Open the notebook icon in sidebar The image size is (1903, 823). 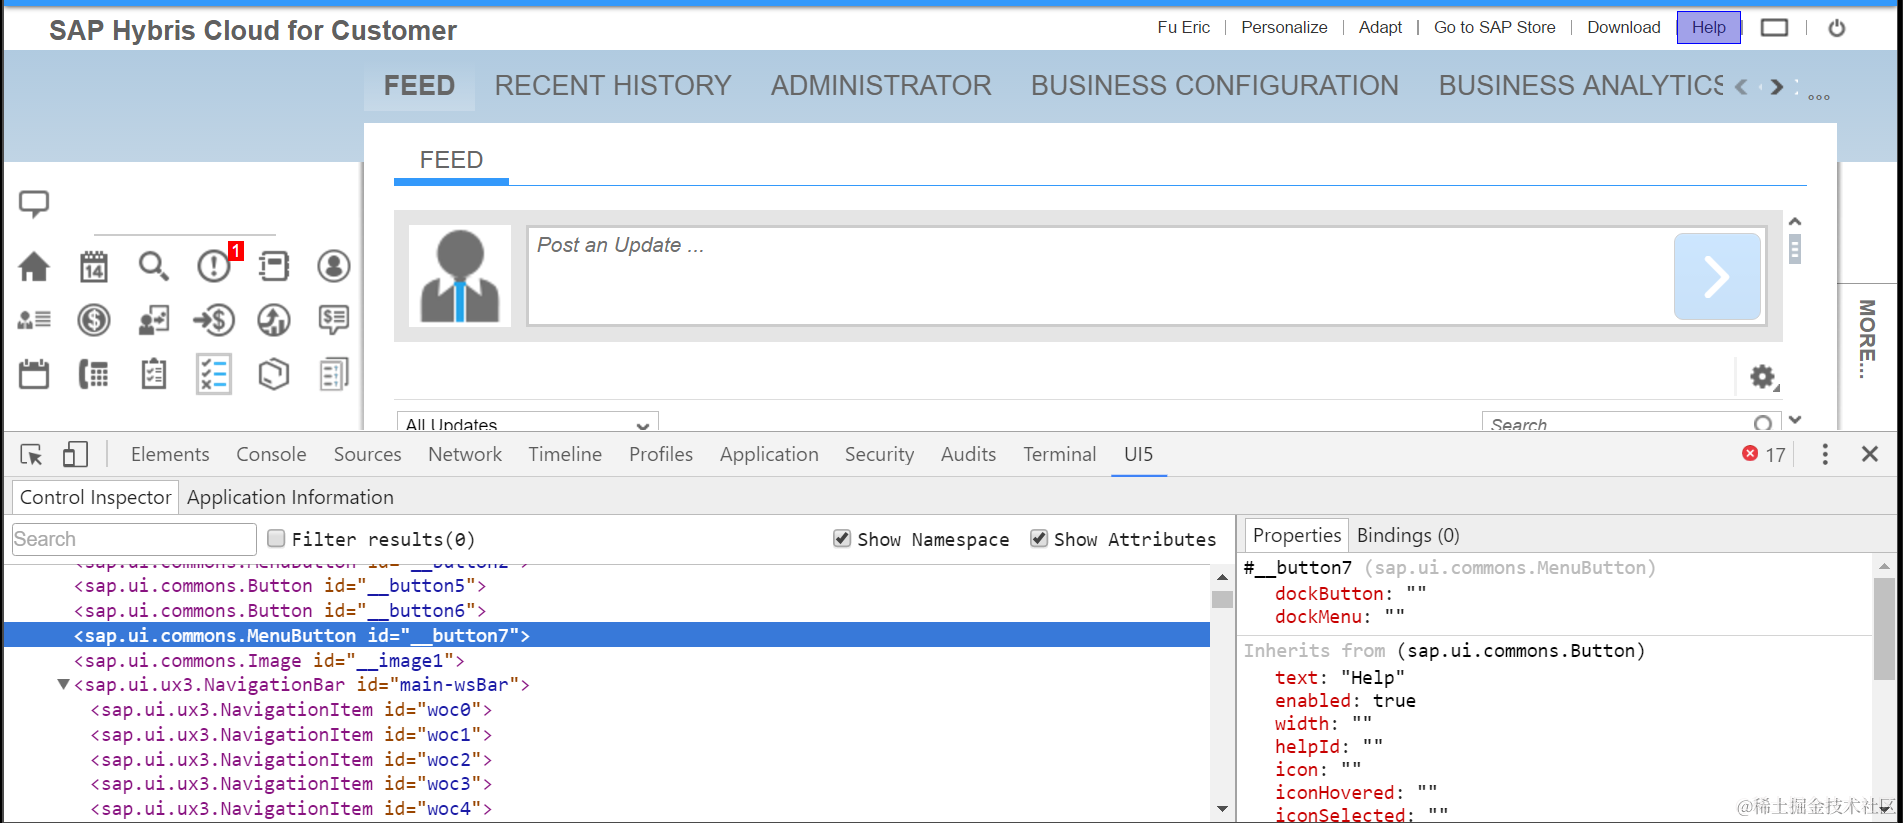pyautogui.click(x=274, y=266)
